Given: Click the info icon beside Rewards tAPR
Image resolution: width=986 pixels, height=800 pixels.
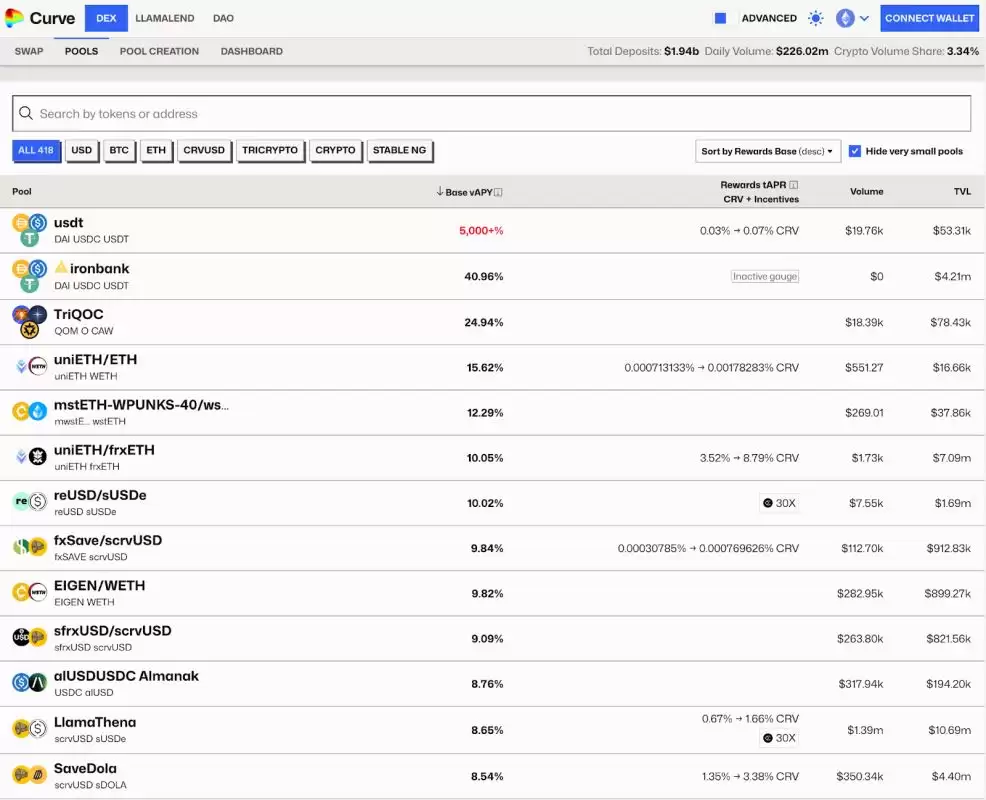Looking at the screenshot, I should tap(794, 185).
